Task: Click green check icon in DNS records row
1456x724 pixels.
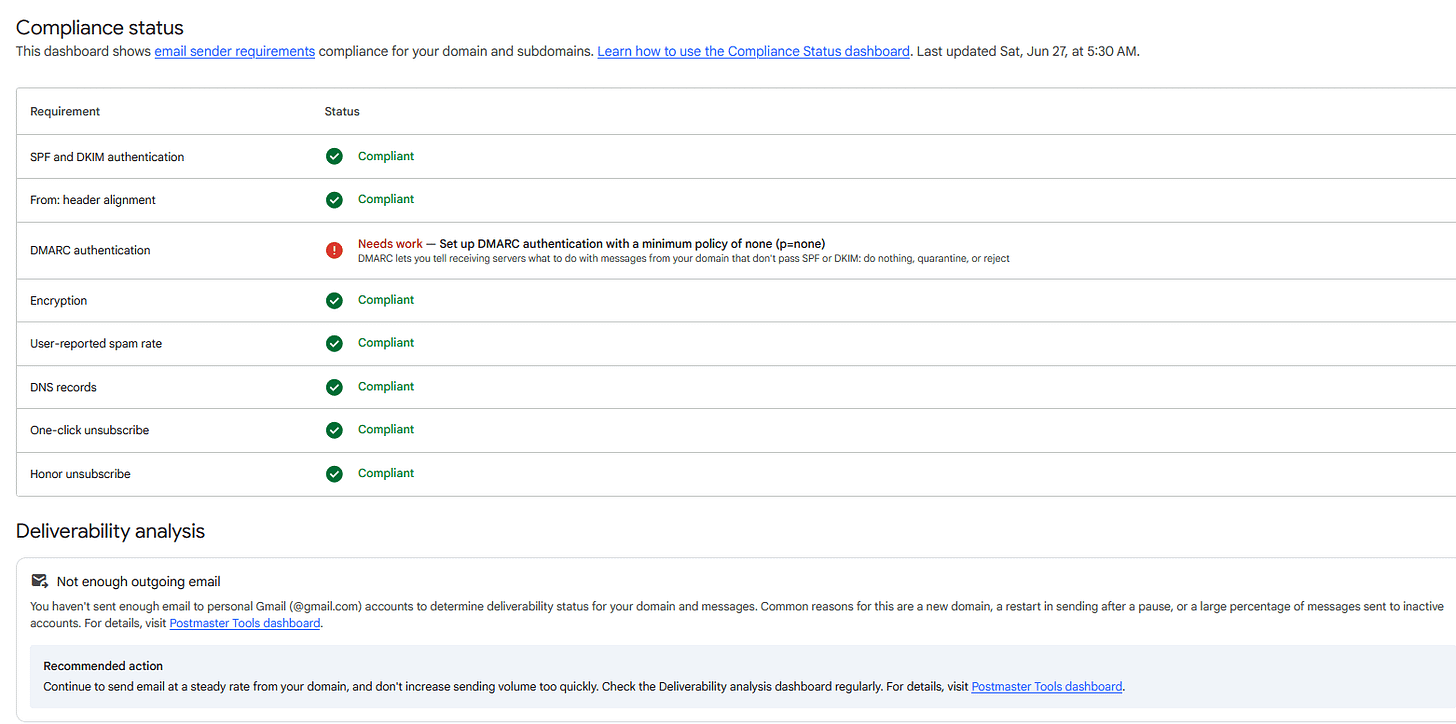Action: pos(334,387)
